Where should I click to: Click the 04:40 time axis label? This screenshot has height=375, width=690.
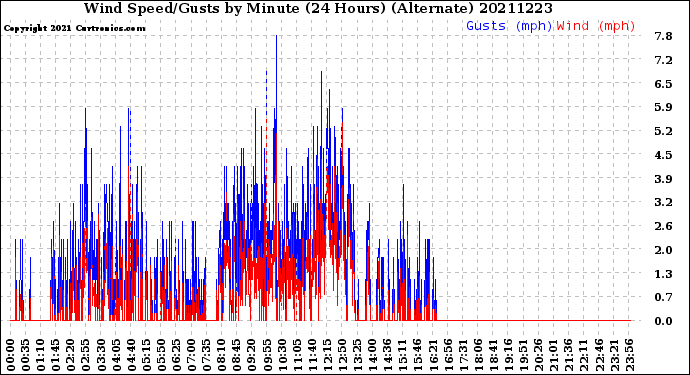132,355
